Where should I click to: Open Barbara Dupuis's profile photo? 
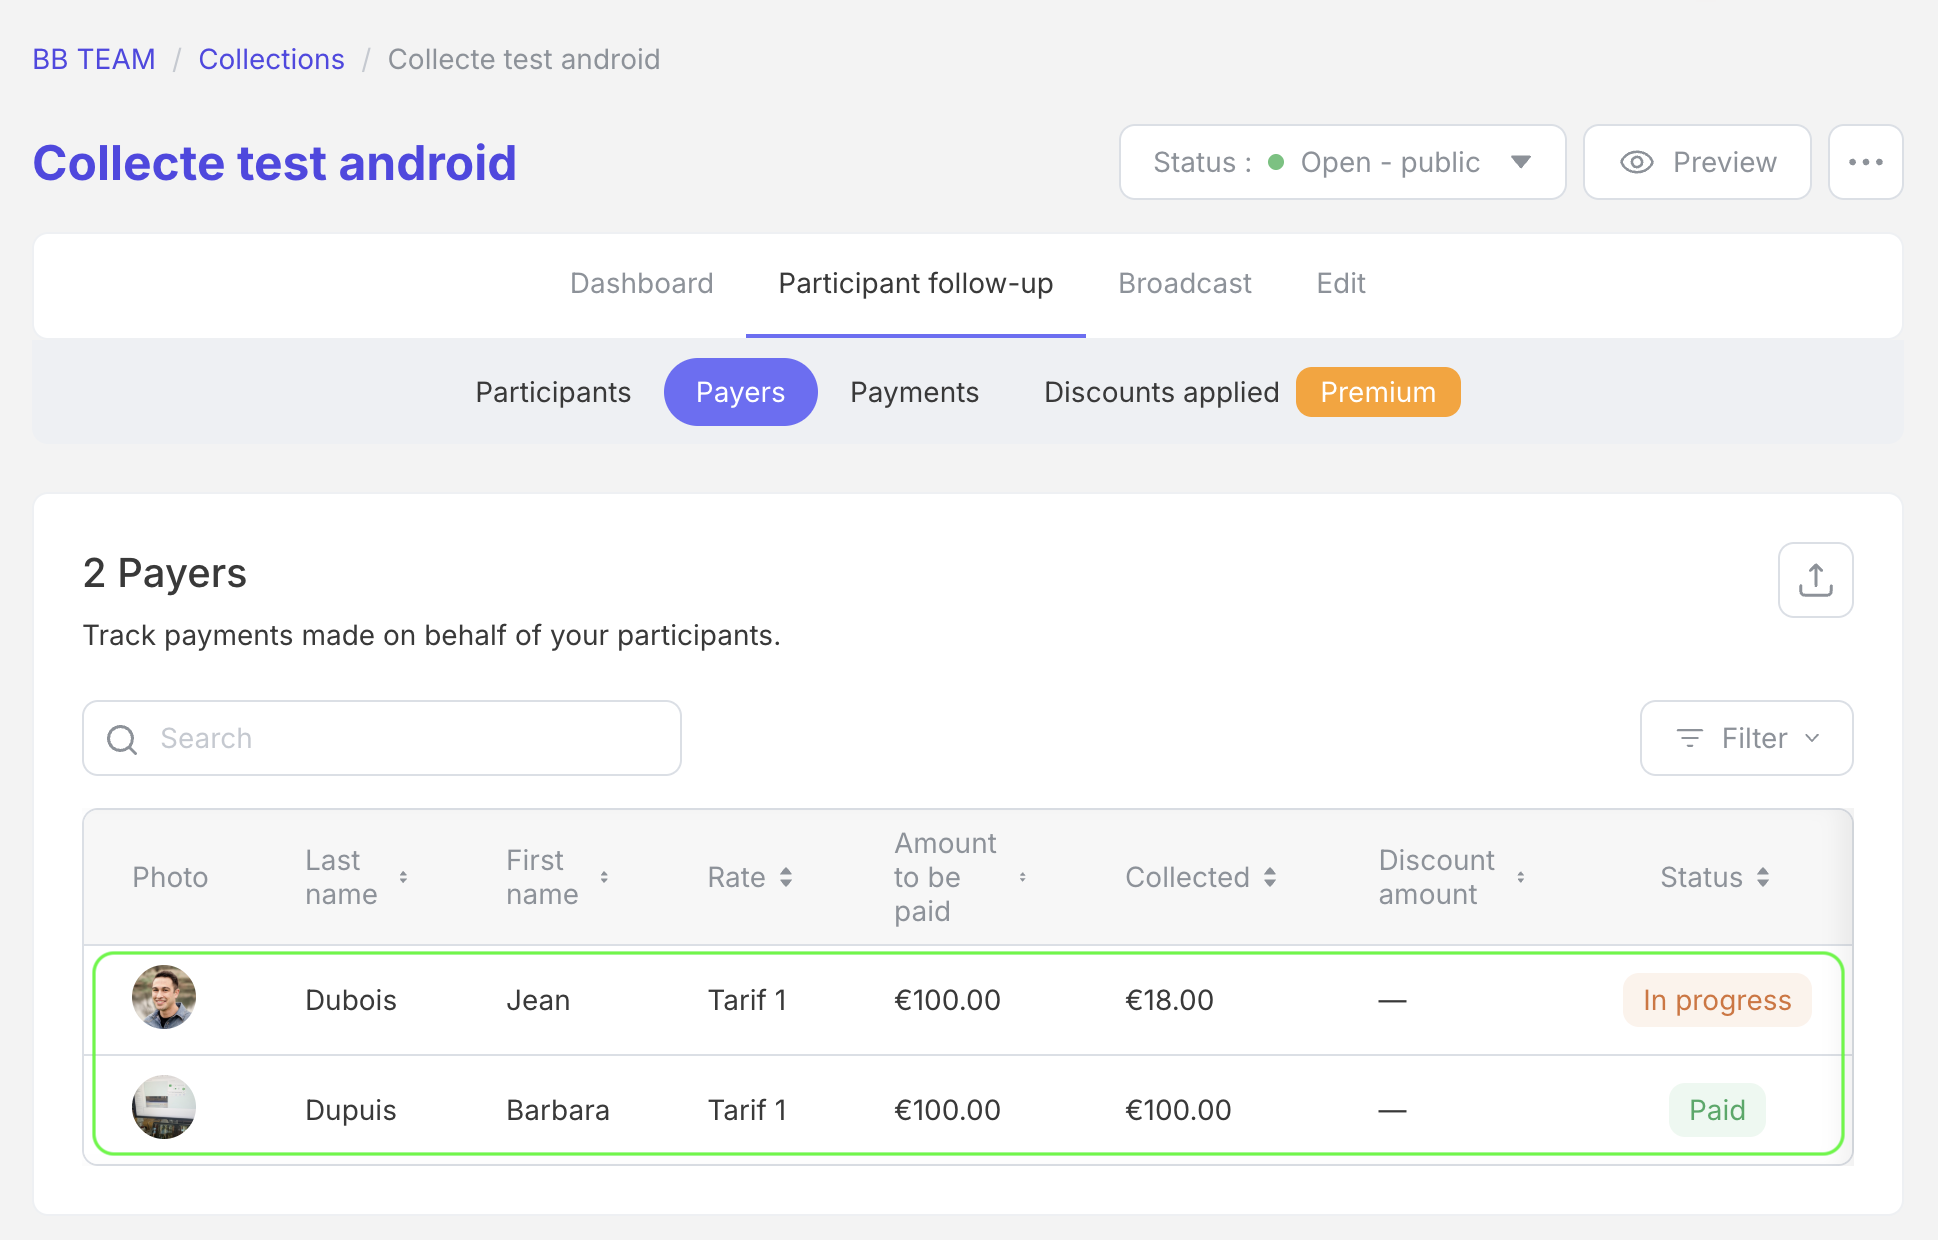pyautogui.click(x=163, y=1107)
